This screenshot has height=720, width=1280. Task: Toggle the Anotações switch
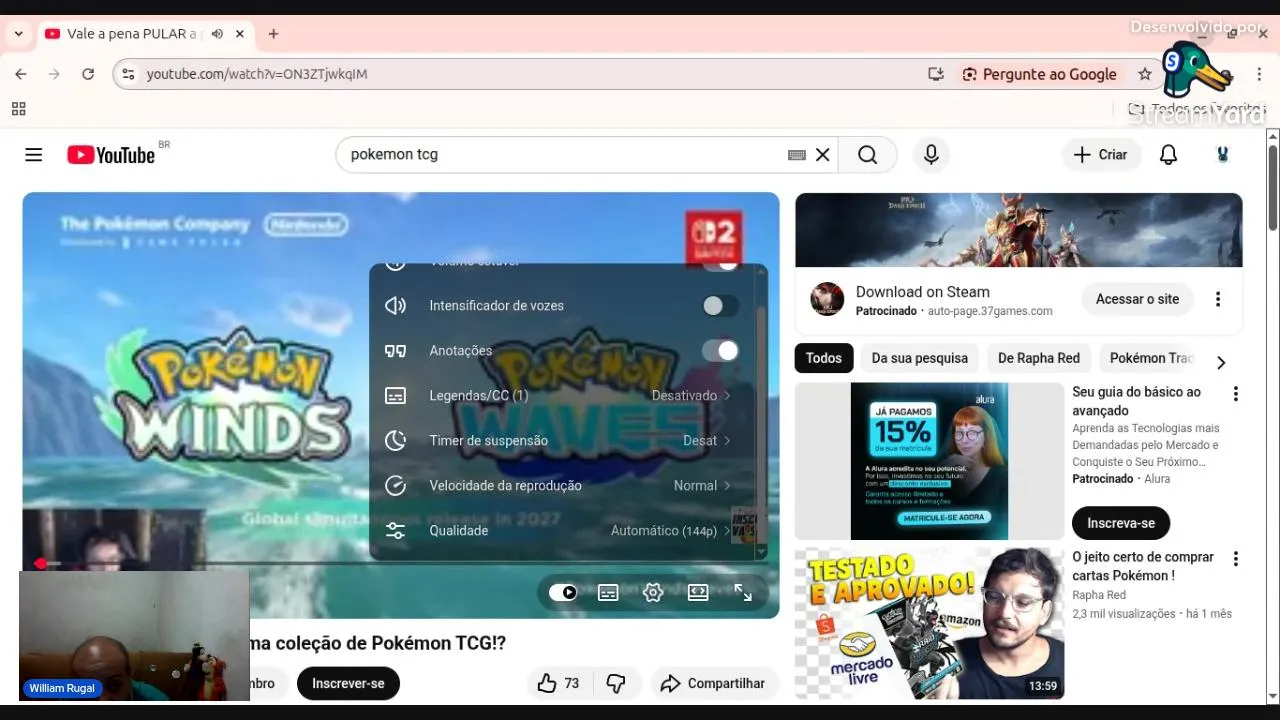click(720, 351)
